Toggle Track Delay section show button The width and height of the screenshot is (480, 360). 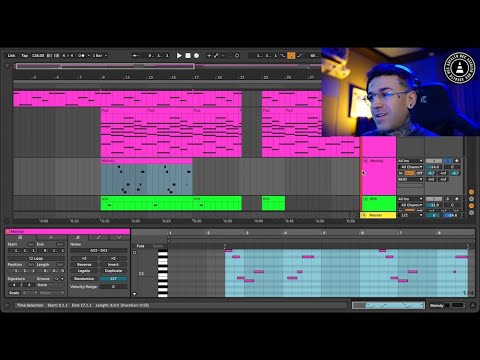tap(471, 212)
